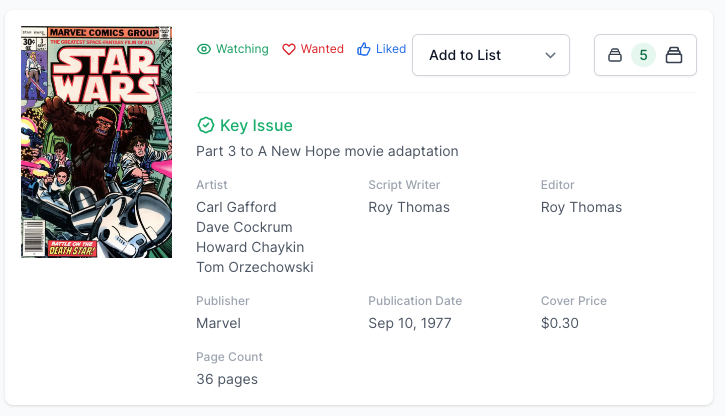The image size is (725, 416).
Task: Click artist Tom Orzechowski
Action: (x=255, y=267)
